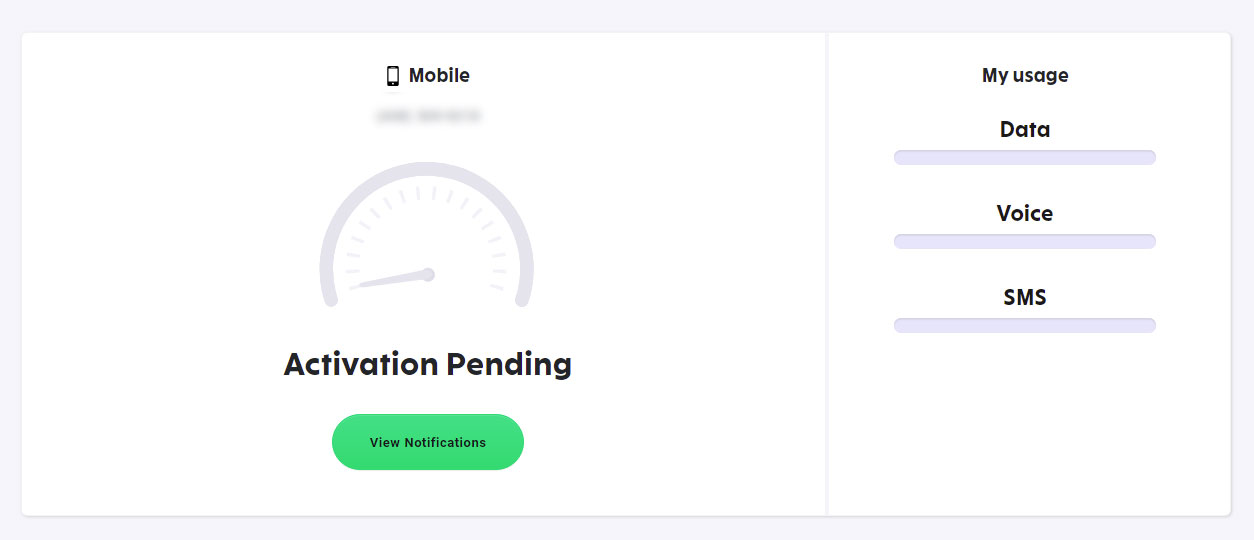Click the SMS label
Viewport: 1254px width, 540px height.
point(1025,297)
